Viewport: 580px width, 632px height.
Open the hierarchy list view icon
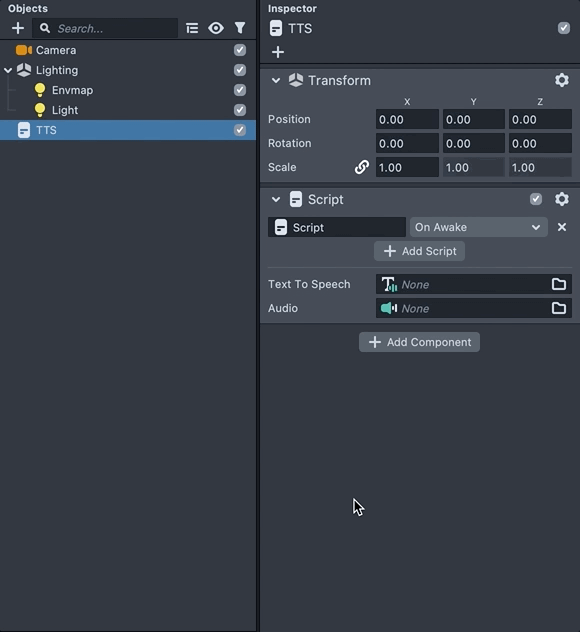tap(192, 28)
